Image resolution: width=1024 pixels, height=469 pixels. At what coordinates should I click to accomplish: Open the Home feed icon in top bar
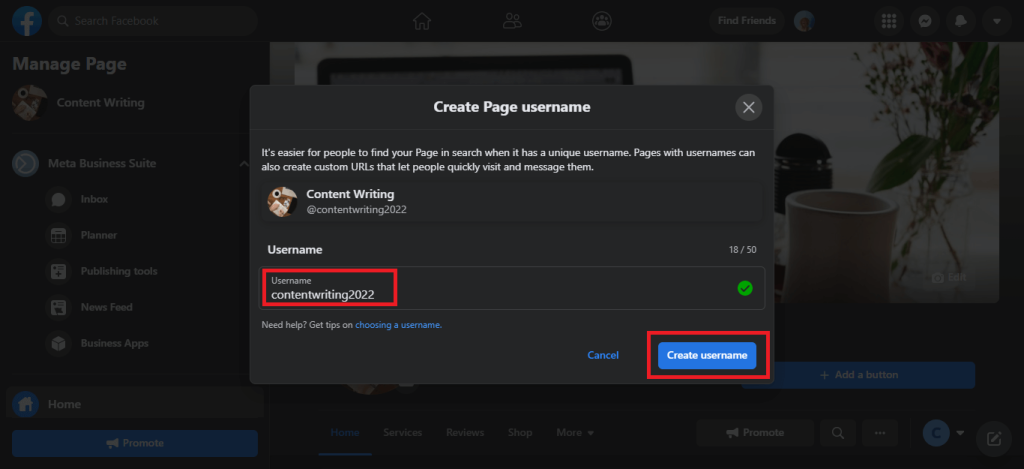click(x=422, y=21)
